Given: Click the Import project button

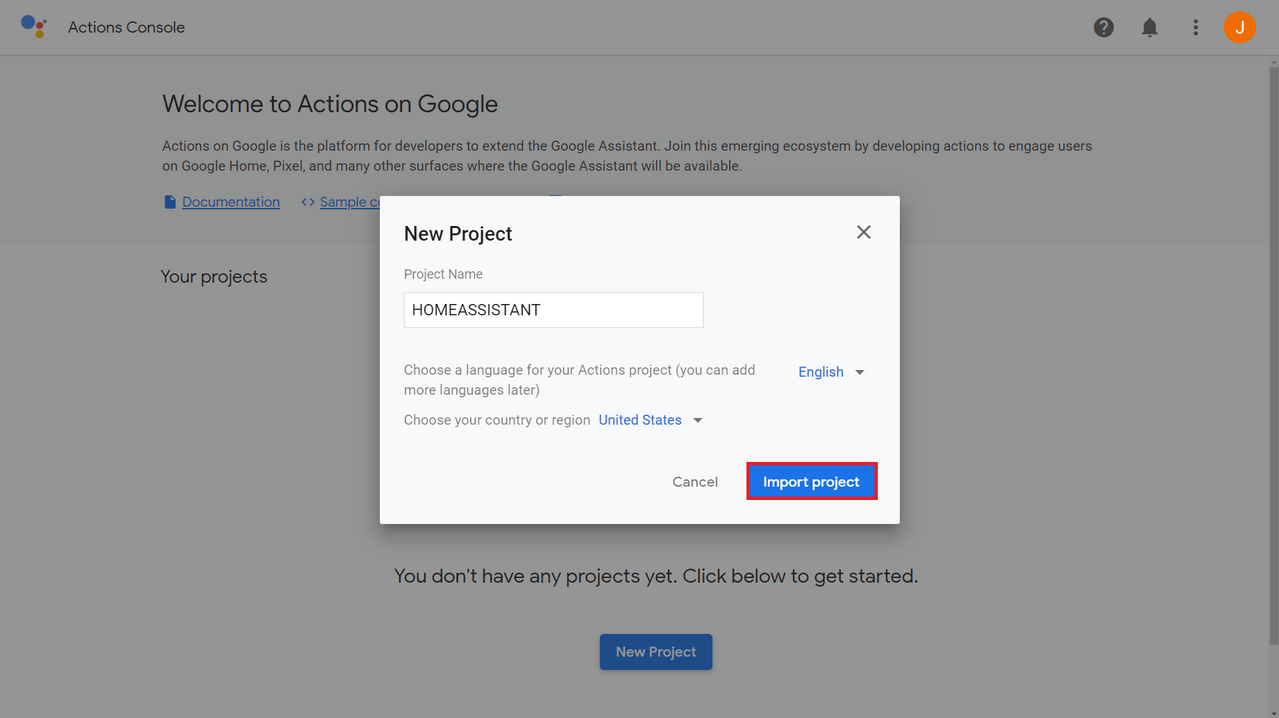Looking at the screenshot, I should 811,482.
